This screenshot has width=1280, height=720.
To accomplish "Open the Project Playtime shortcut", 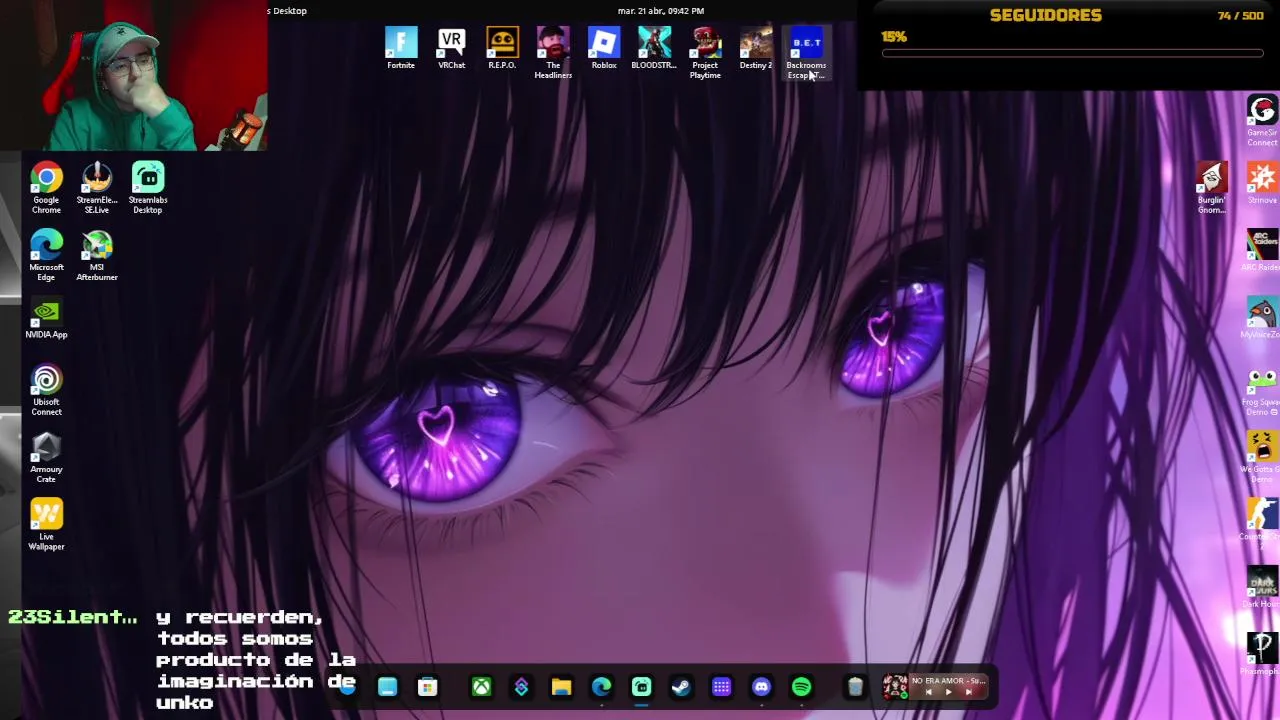I will pyautogui.click(x=705, y=53).
